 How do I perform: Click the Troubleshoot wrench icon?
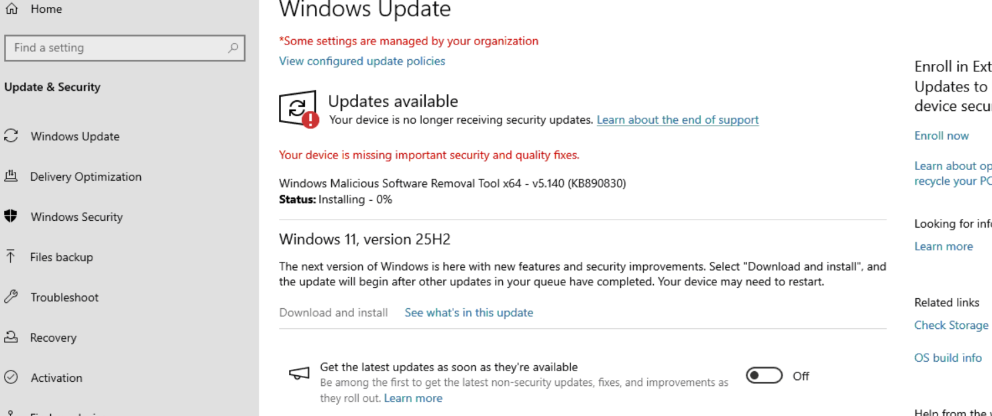coord(11,297)
